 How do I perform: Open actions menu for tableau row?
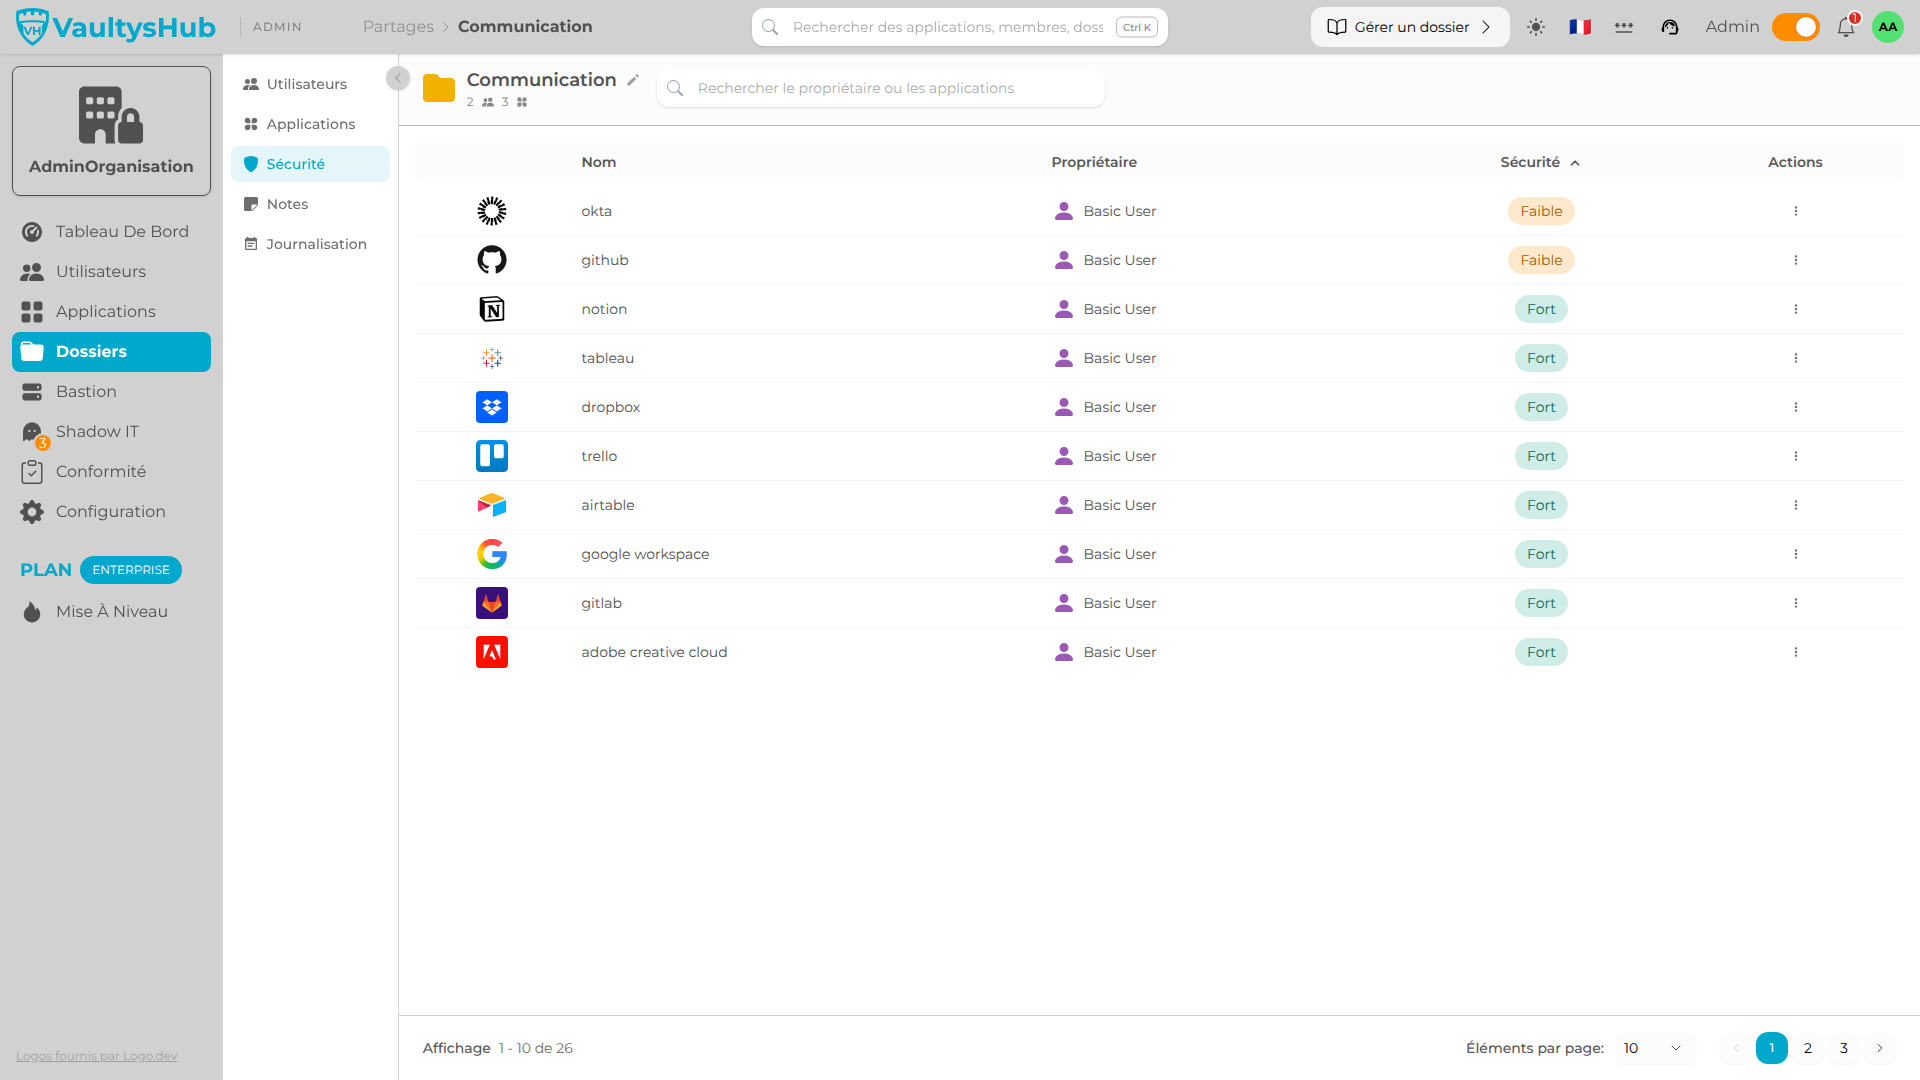click(x=1796, y=358)
